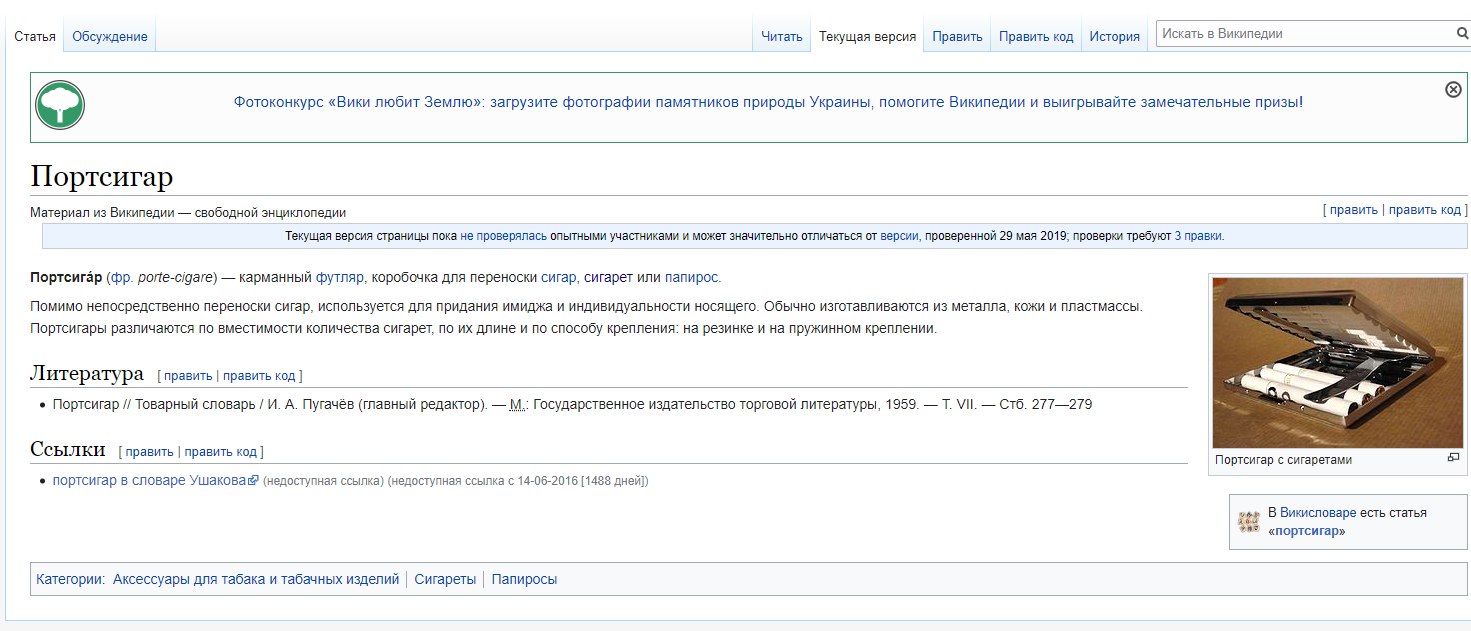Open the Вики любит Землю contest link
Image resolution: width=1471 pixels, height=631 pixels.
768,102
